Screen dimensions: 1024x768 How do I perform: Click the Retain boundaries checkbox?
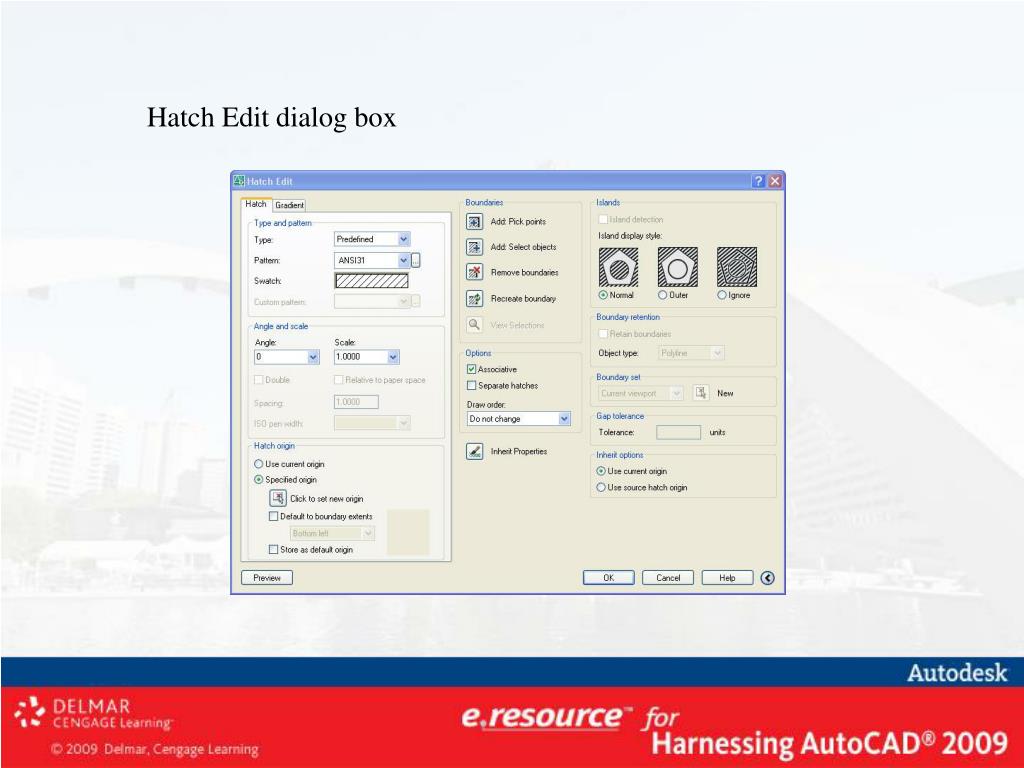click(603, 334)
